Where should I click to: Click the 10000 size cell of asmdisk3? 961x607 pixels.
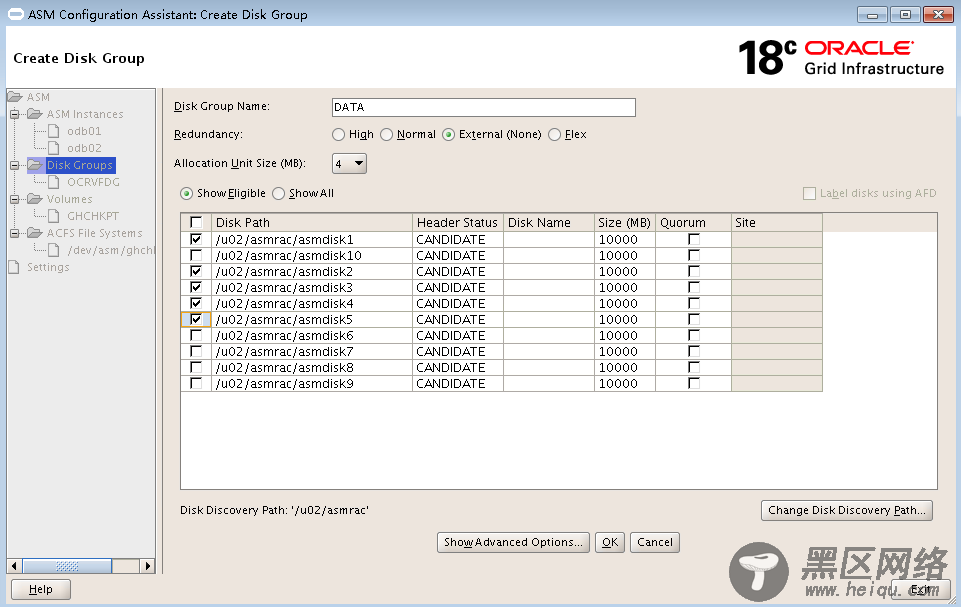pos(625,287)
